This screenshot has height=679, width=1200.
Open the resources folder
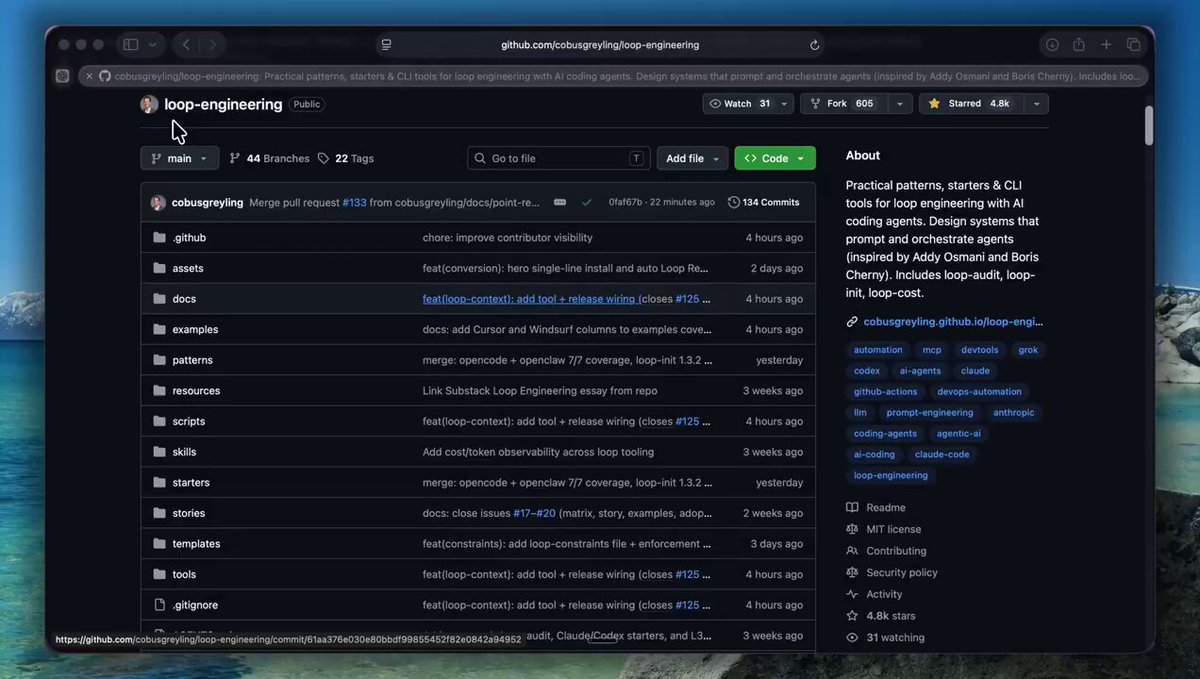pos(196,391)
